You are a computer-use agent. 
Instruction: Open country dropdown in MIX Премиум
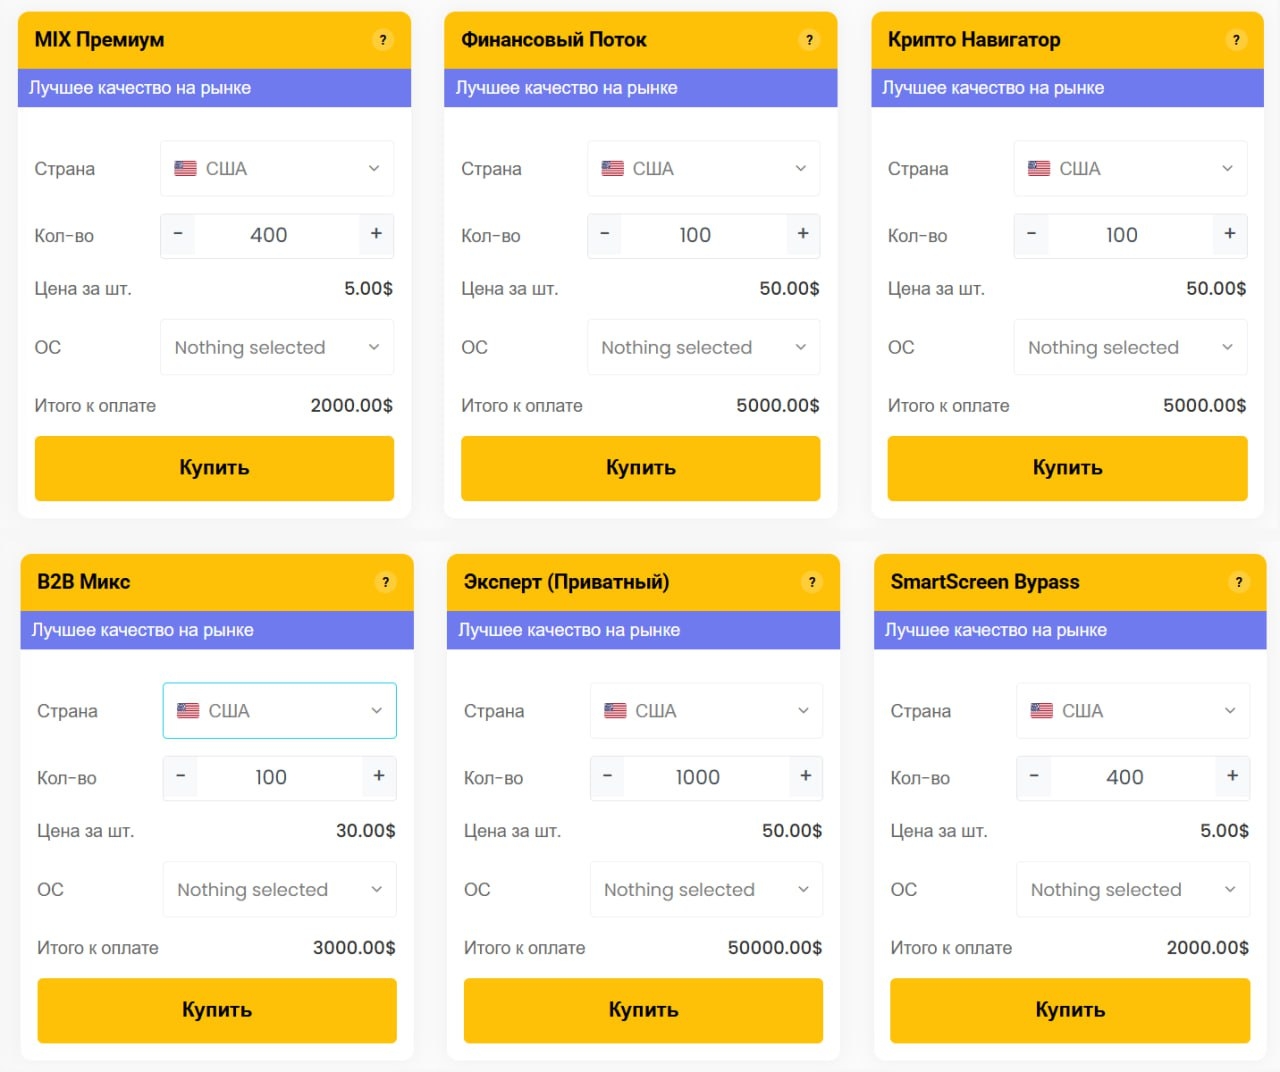pos(277,169)
